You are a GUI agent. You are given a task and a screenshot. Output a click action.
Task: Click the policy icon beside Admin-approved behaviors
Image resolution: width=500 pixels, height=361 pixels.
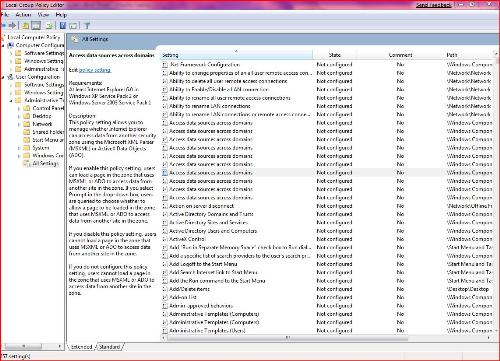(x=165, y=306)
